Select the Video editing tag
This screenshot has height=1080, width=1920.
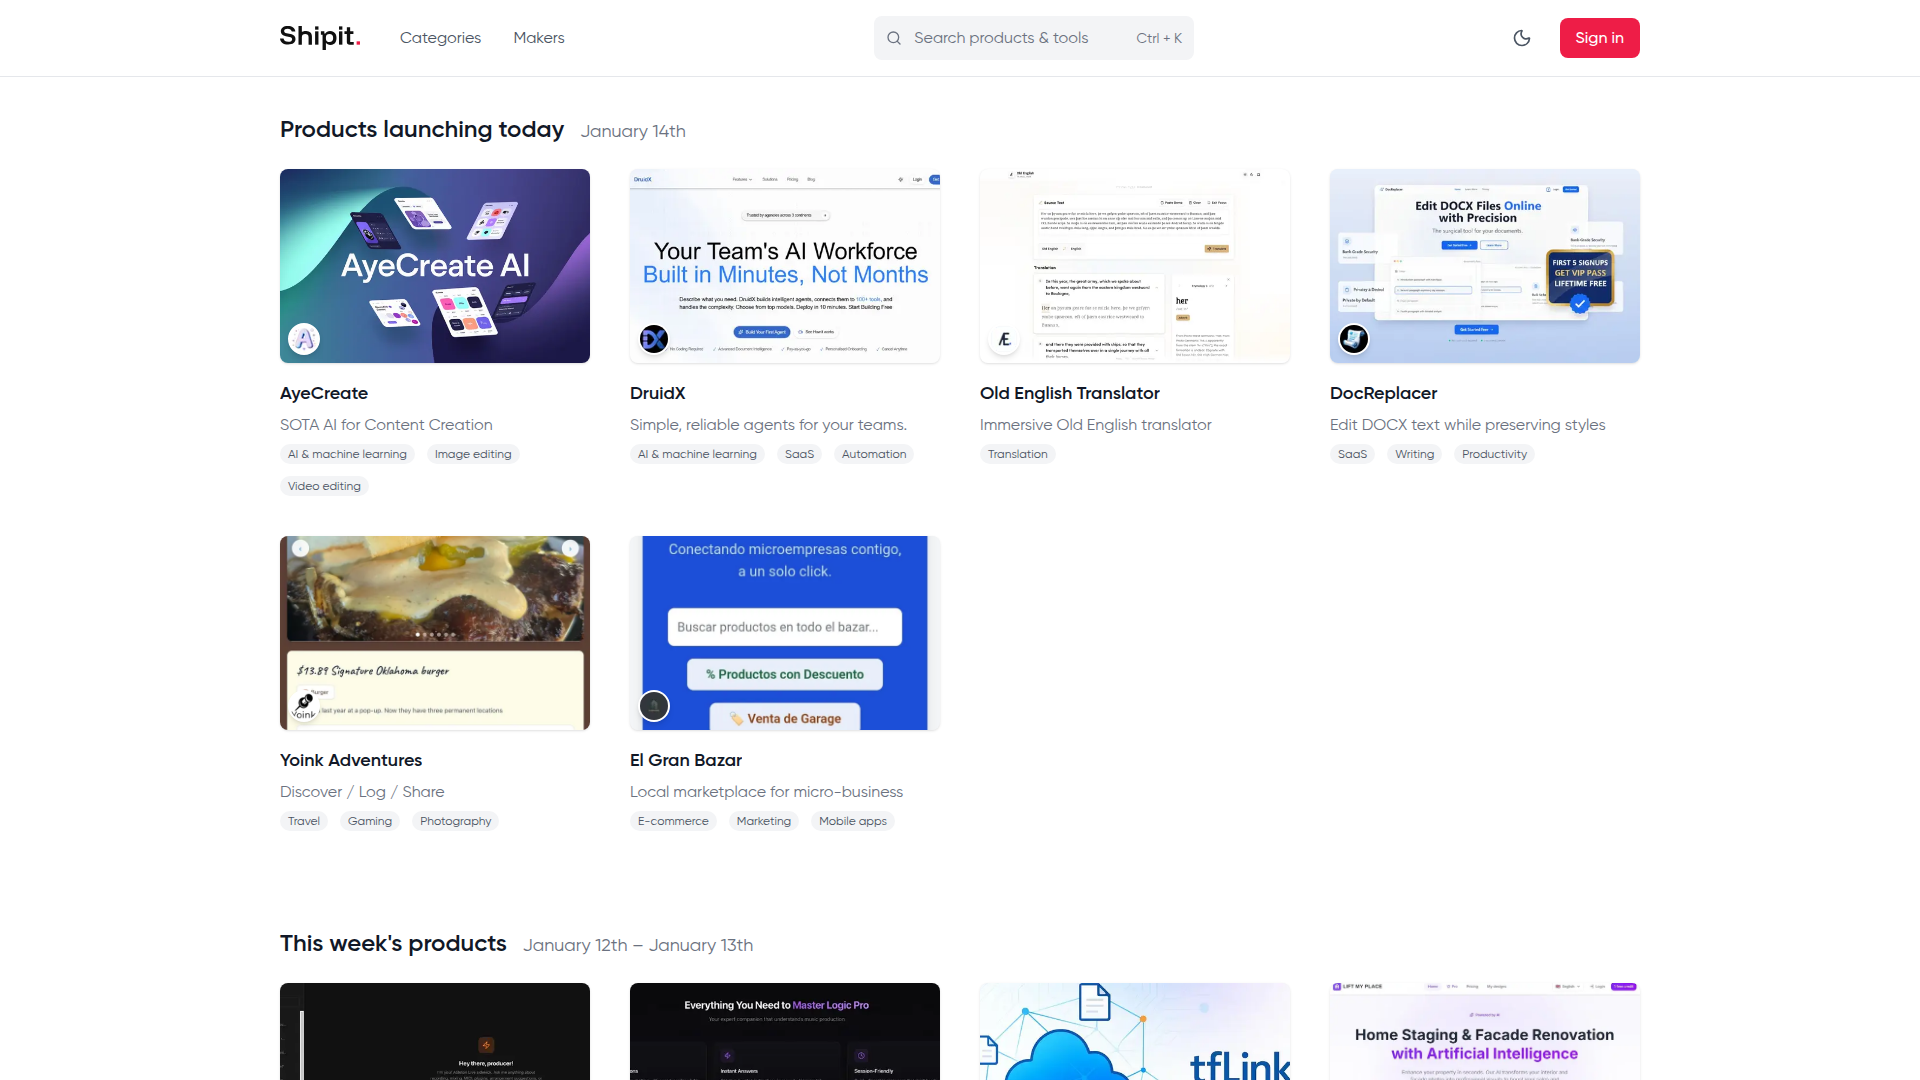click(x=324, y=486)
